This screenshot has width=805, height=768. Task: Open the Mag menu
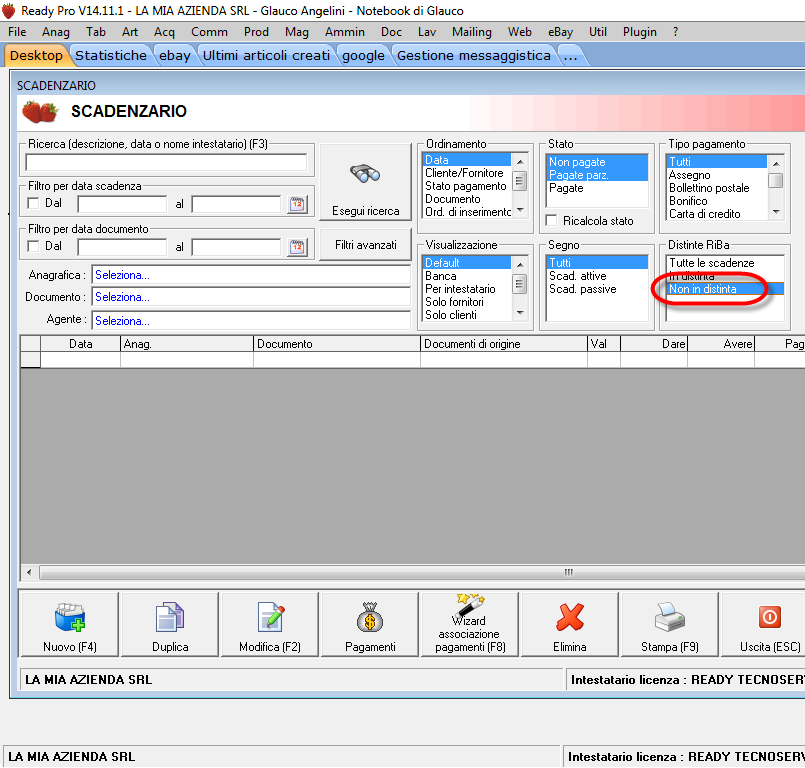pyautogui.click(x=297, y=32)
